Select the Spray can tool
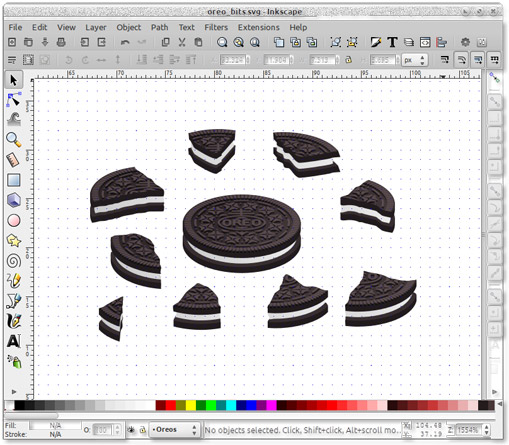 click(x=14, y=361)
